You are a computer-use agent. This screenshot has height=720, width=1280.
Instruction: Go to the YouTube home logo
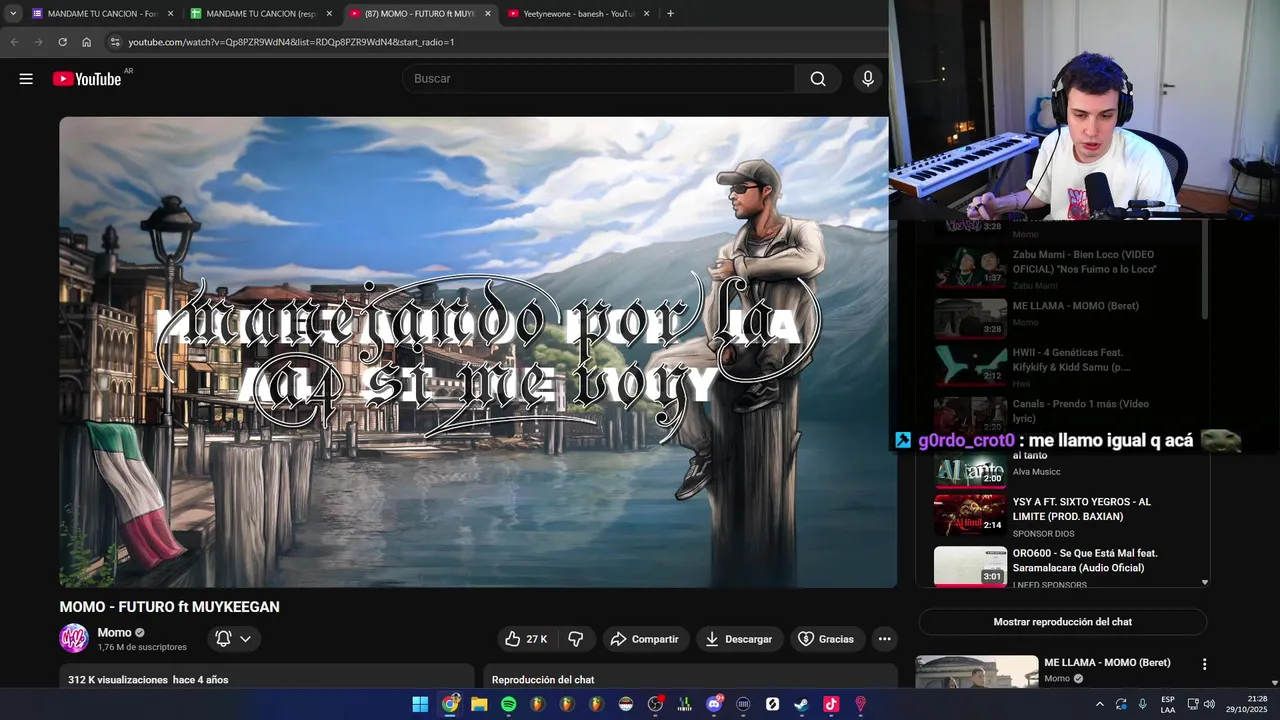coord(87,79)
